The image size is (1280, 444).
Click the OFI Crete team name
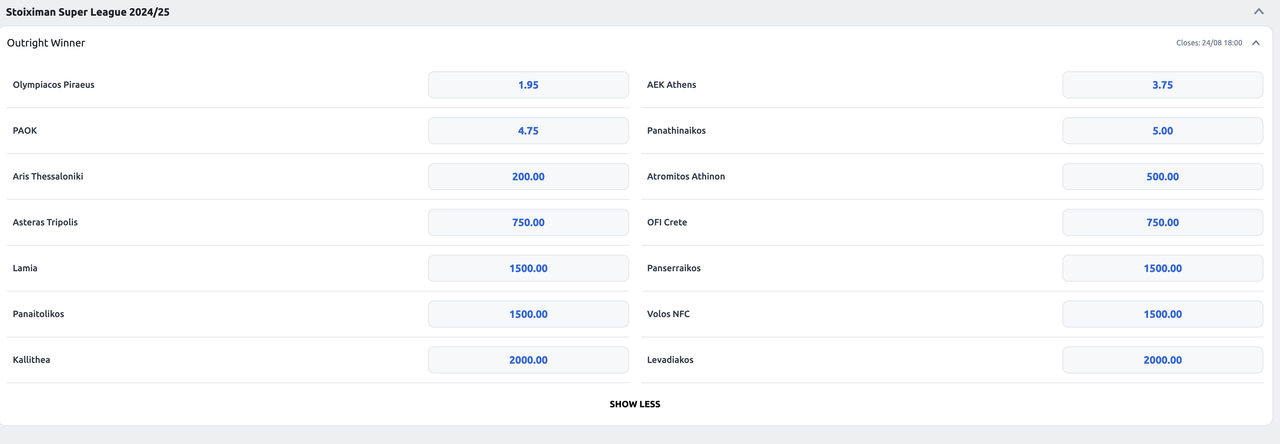(x=667, y=222)
